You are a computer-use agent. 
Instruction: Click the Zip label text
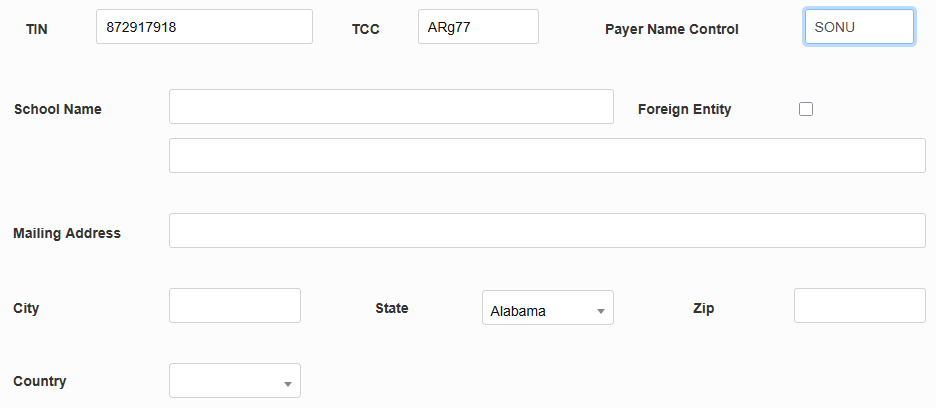point(703,308)
